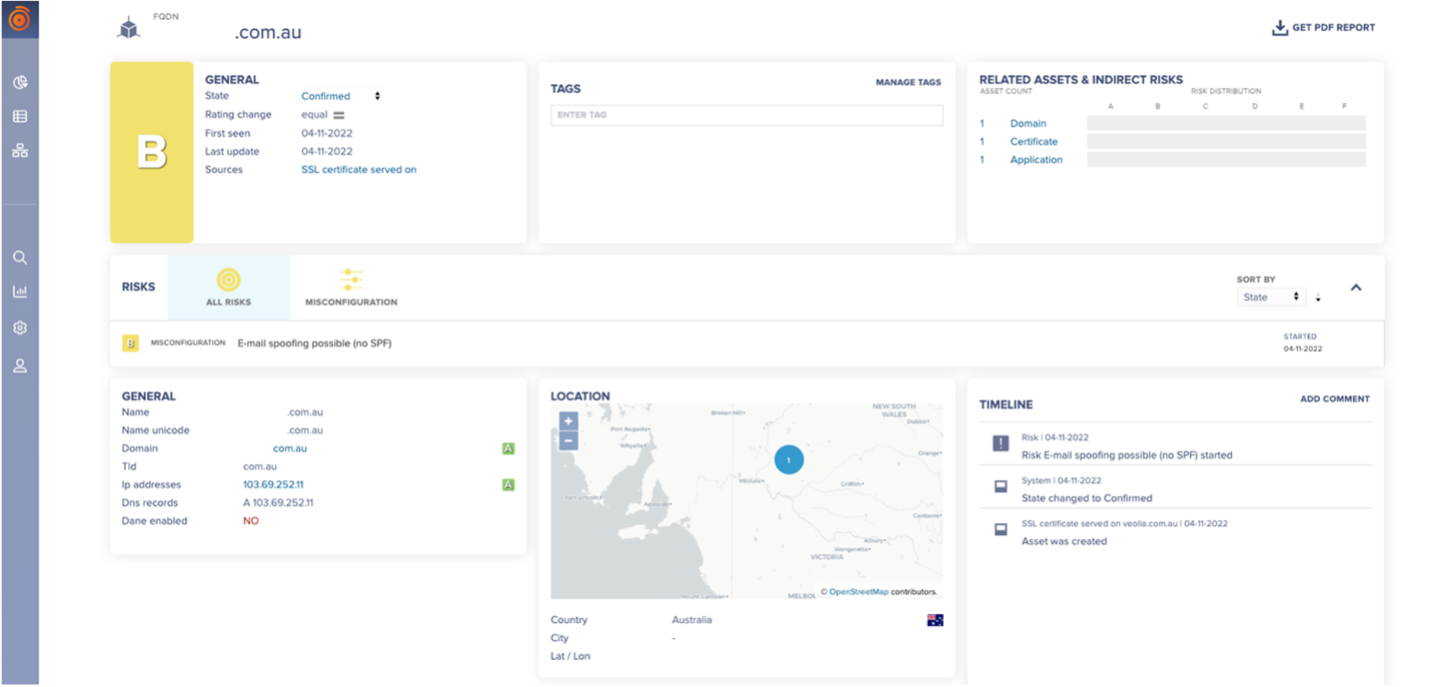1430x687 pixels.
Task: Open the dashboard pie chart sidebar icon
Action: tap(20, 83)
